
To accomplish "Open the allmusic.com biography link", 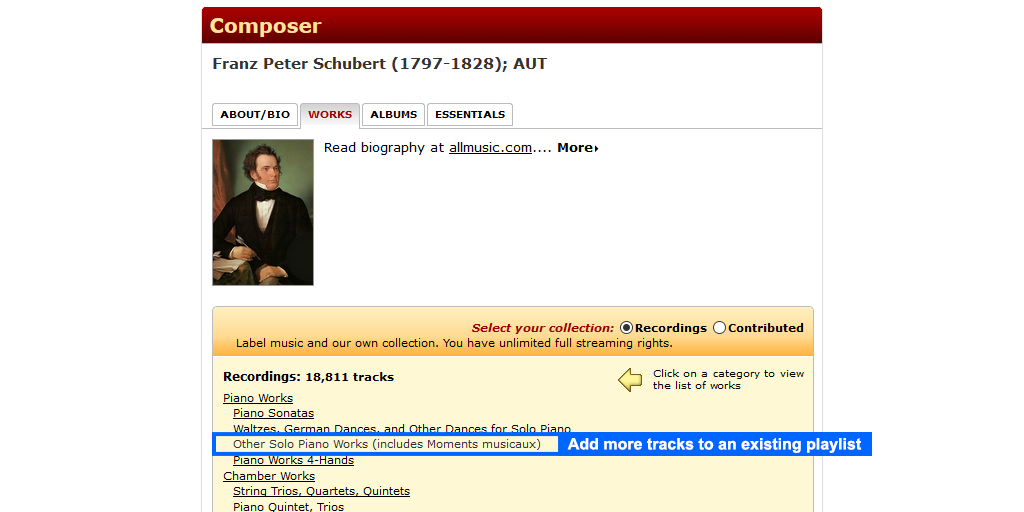I will tap(490, 148).
